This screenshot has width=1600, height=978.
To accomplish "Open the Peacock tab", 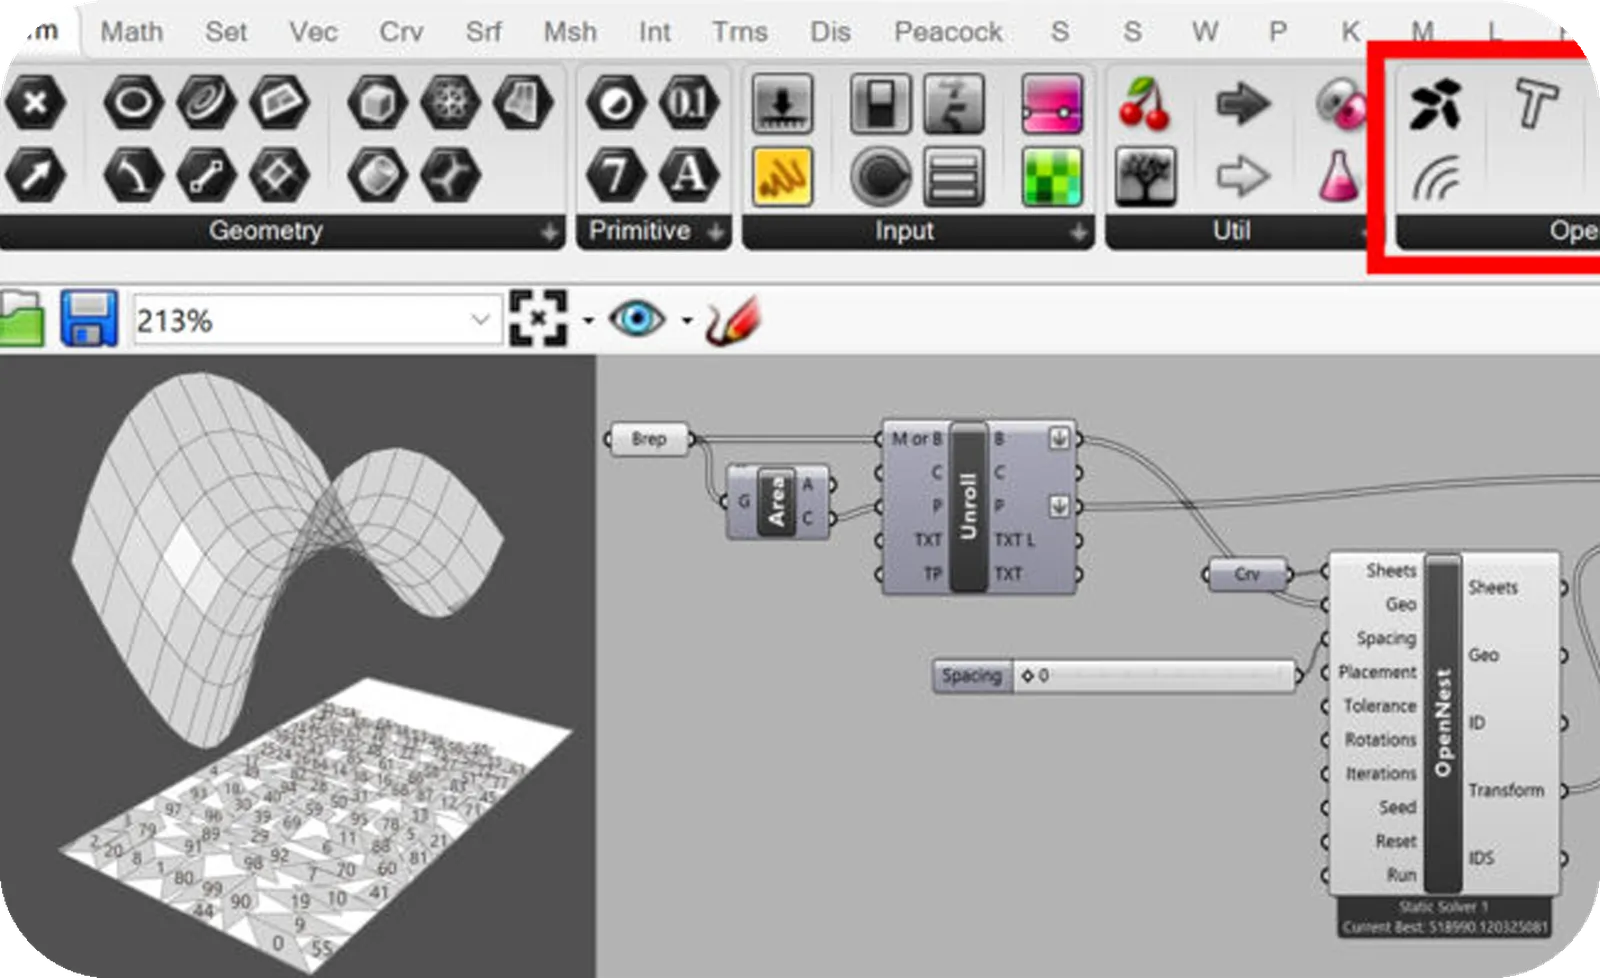I will pos(947,32).
